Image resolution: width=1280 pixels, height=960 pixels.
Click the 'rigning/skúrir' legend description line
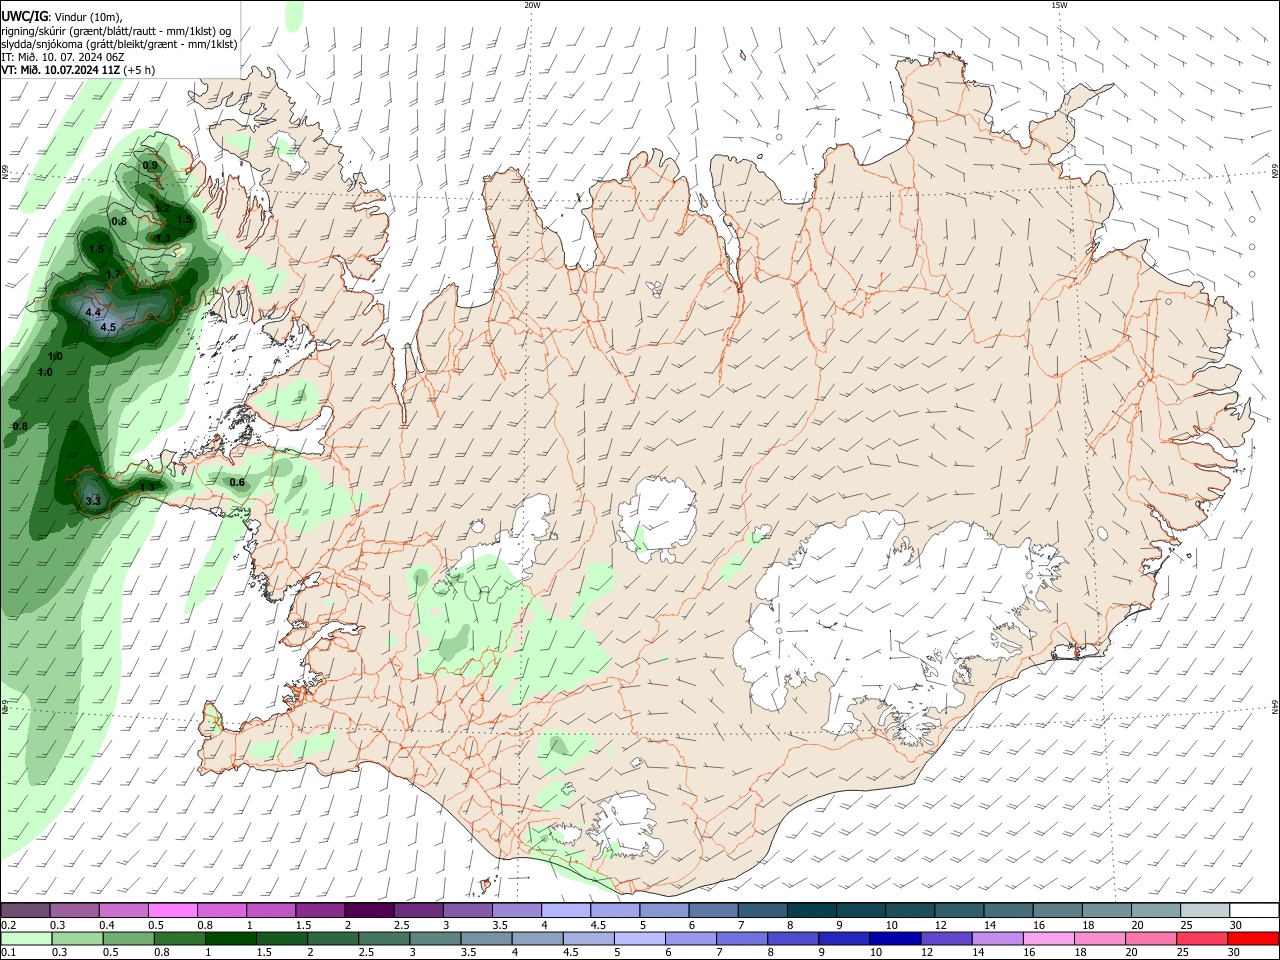tap(116, 31)
